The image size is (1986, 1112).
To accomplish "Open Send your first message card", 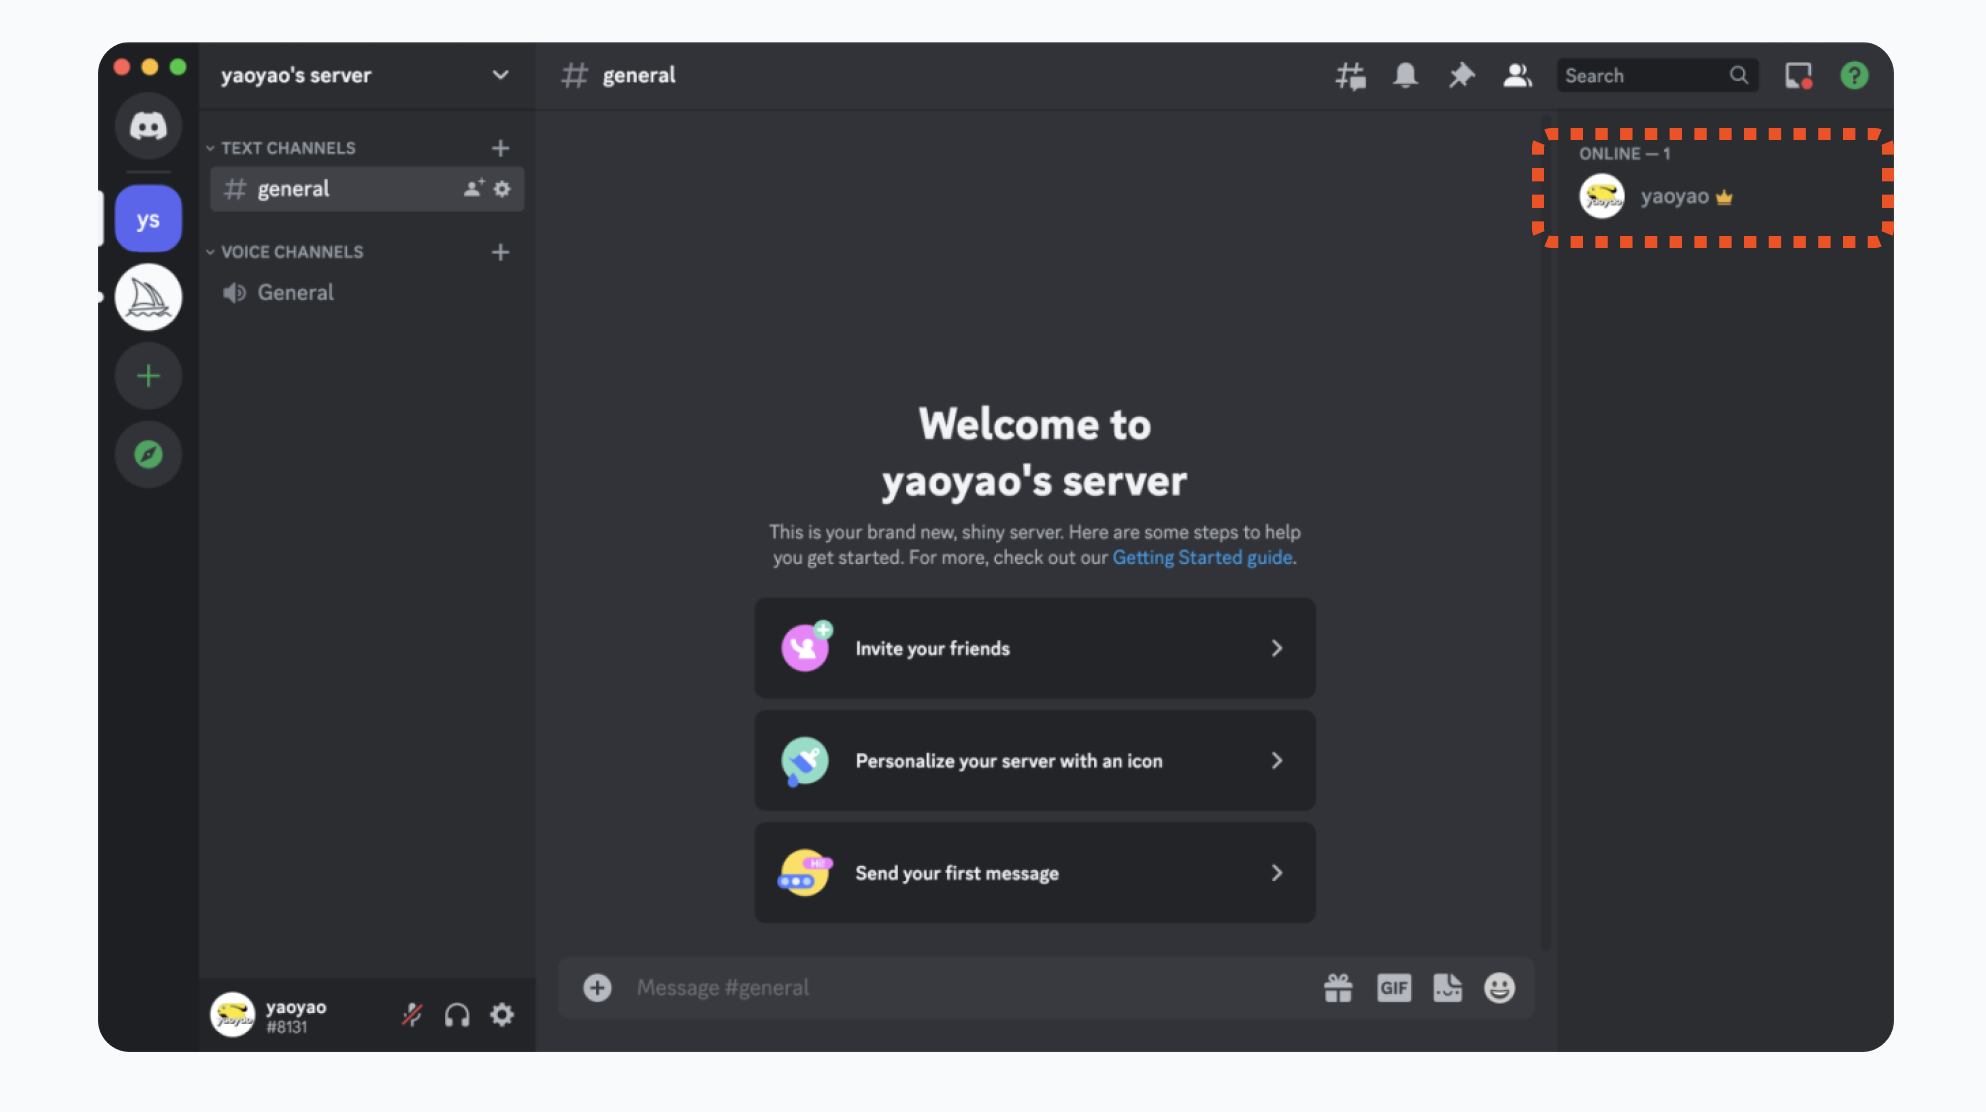I will point(1035,873).
